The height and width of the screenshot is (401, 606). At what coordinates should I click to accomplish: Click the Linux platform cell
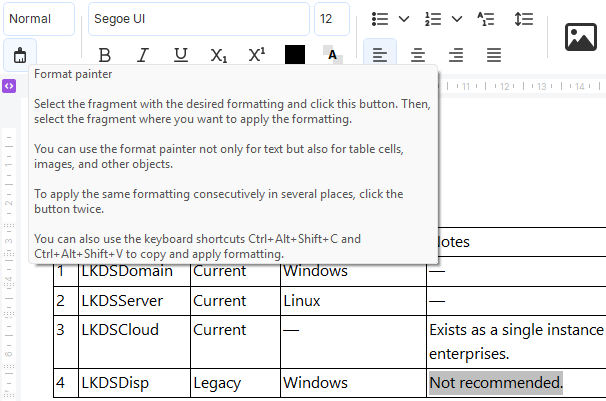click(x=353, y=301)
